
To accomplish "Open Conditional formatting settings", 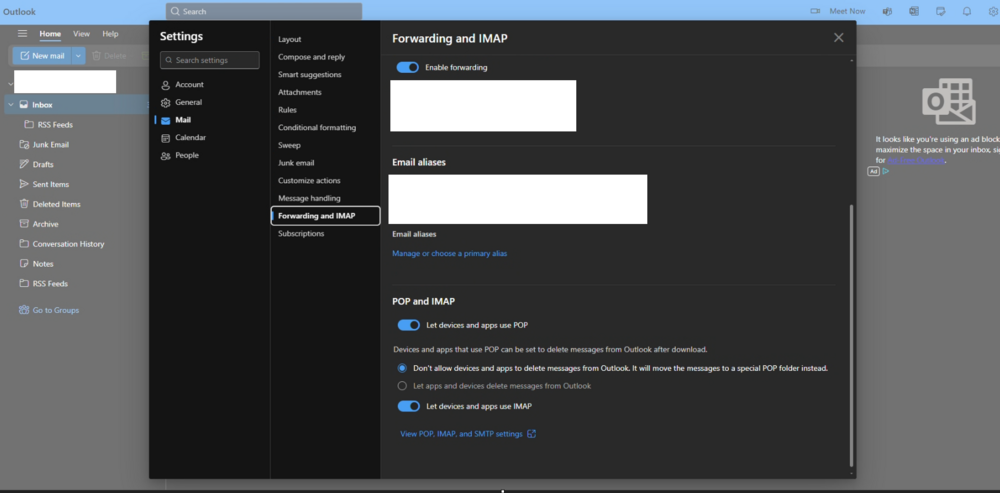I will (x=317, y=128).
